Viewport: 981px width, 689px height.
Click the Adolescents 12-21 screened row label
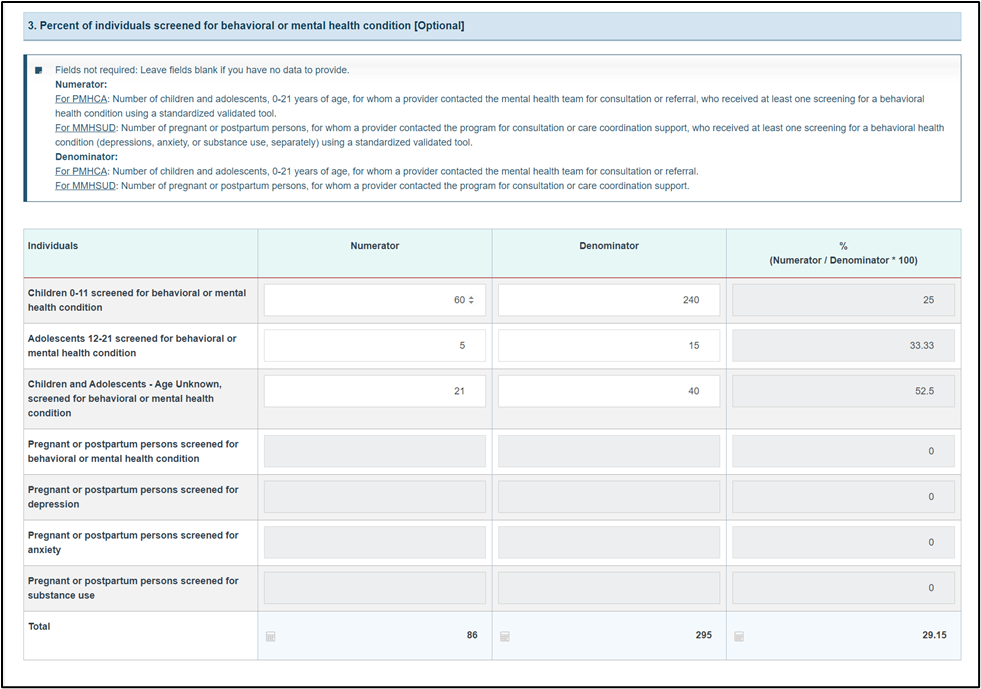tap(132, 346)
